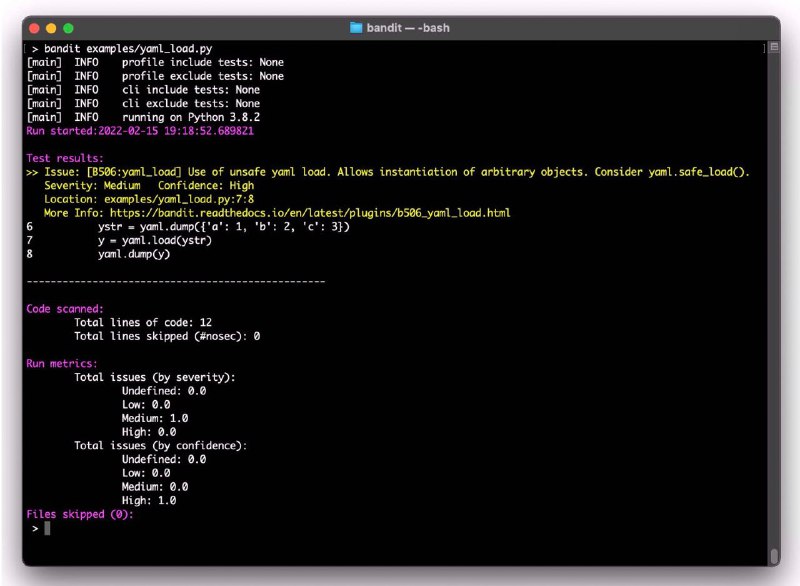Click 'Total lines skipped (#nosec): 0'
This screenshot has width=800, height=586.
click(x=167, y=336)
